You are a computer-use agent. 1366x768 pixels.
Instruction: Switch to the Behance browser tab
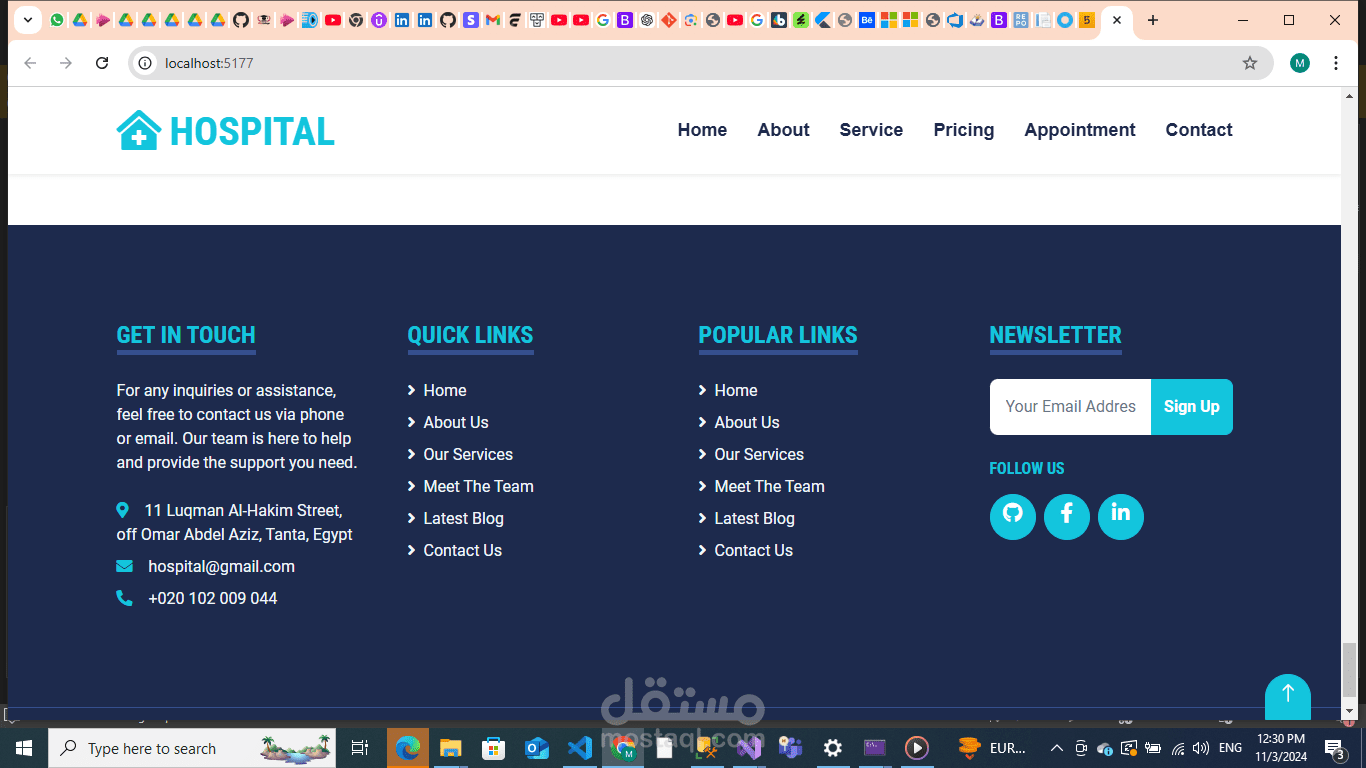click(x=867, y=20)
